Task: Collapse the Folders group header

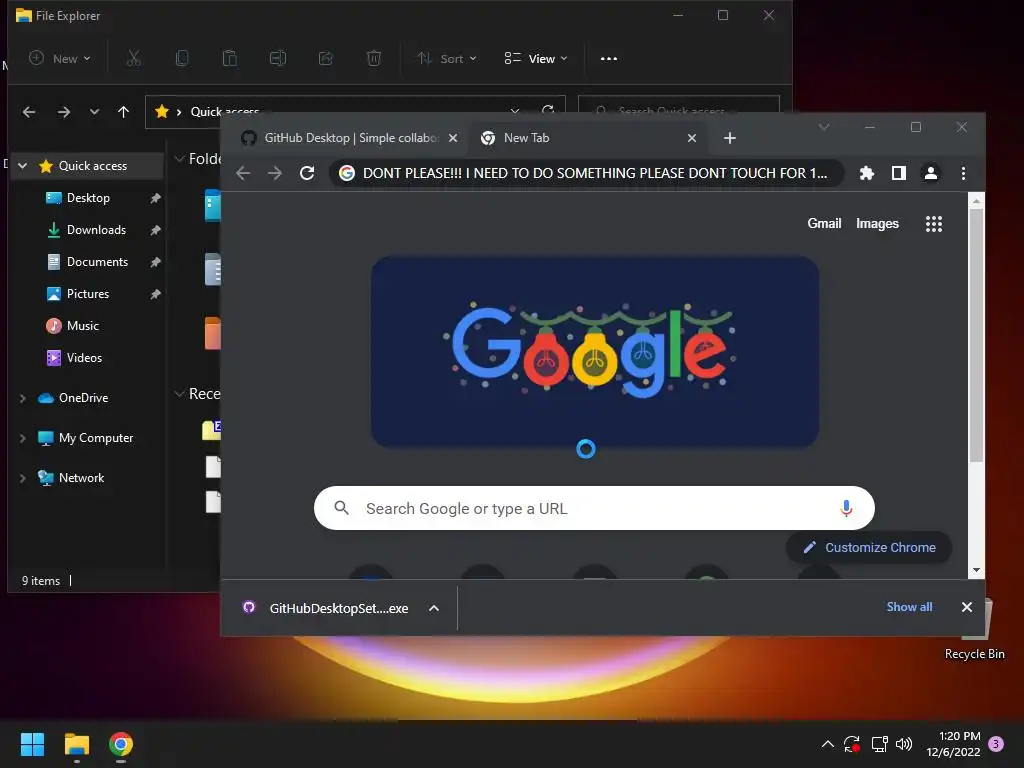Action: tap(180, 159)
